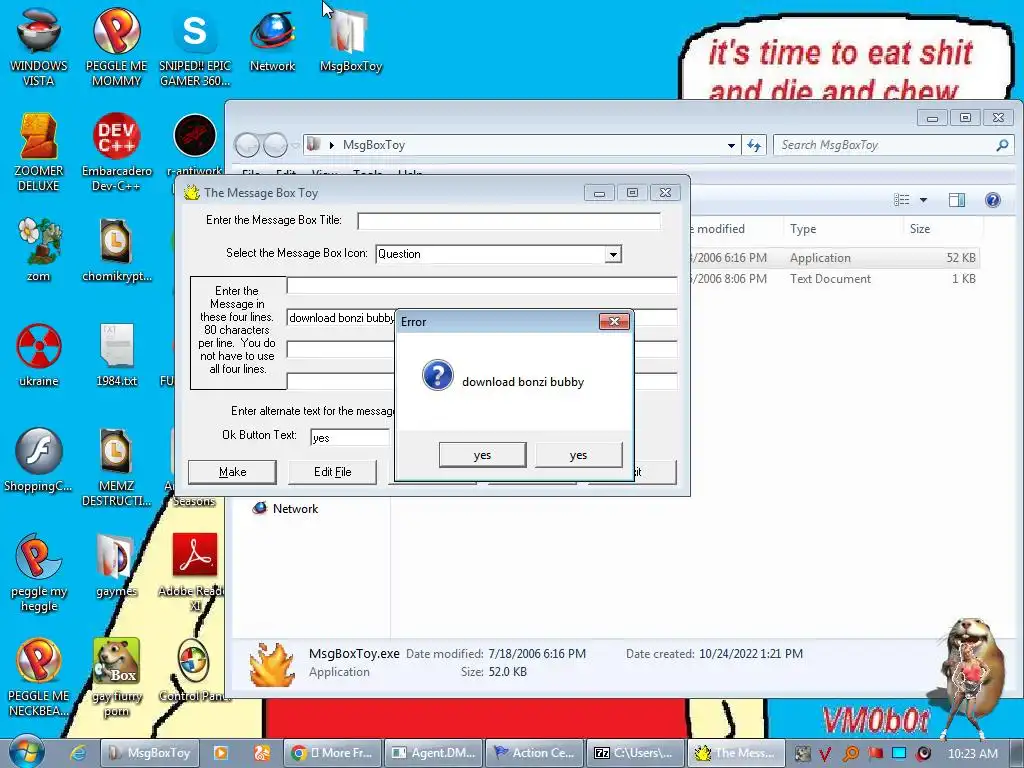Open MEMZ DESTRUCTI... desktop icon

click(116, 467)
